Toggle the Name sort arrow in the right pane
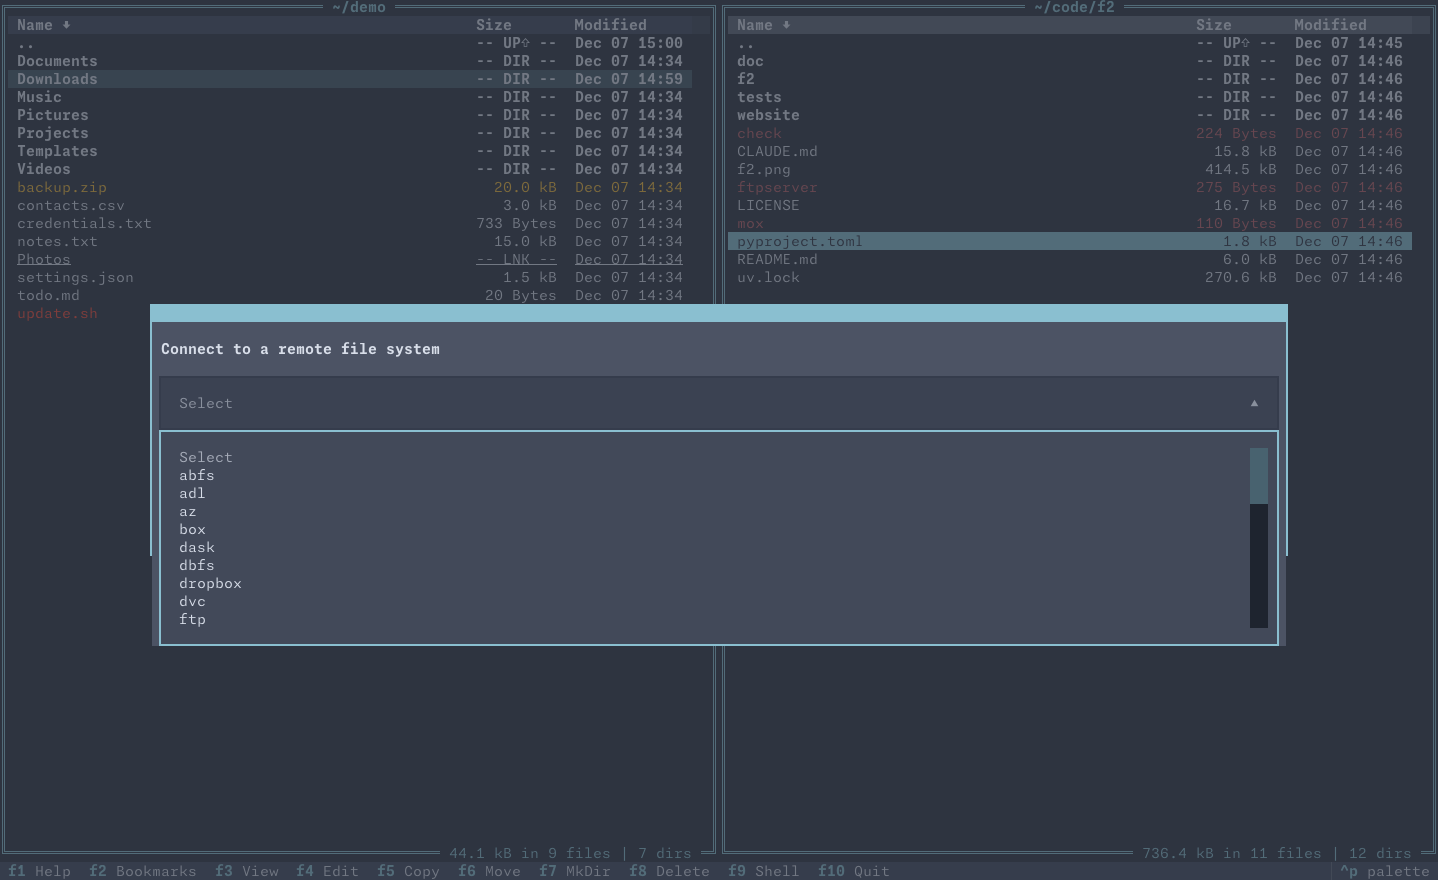The height and width of the screenshot is (880, 1438). [785, 24]
